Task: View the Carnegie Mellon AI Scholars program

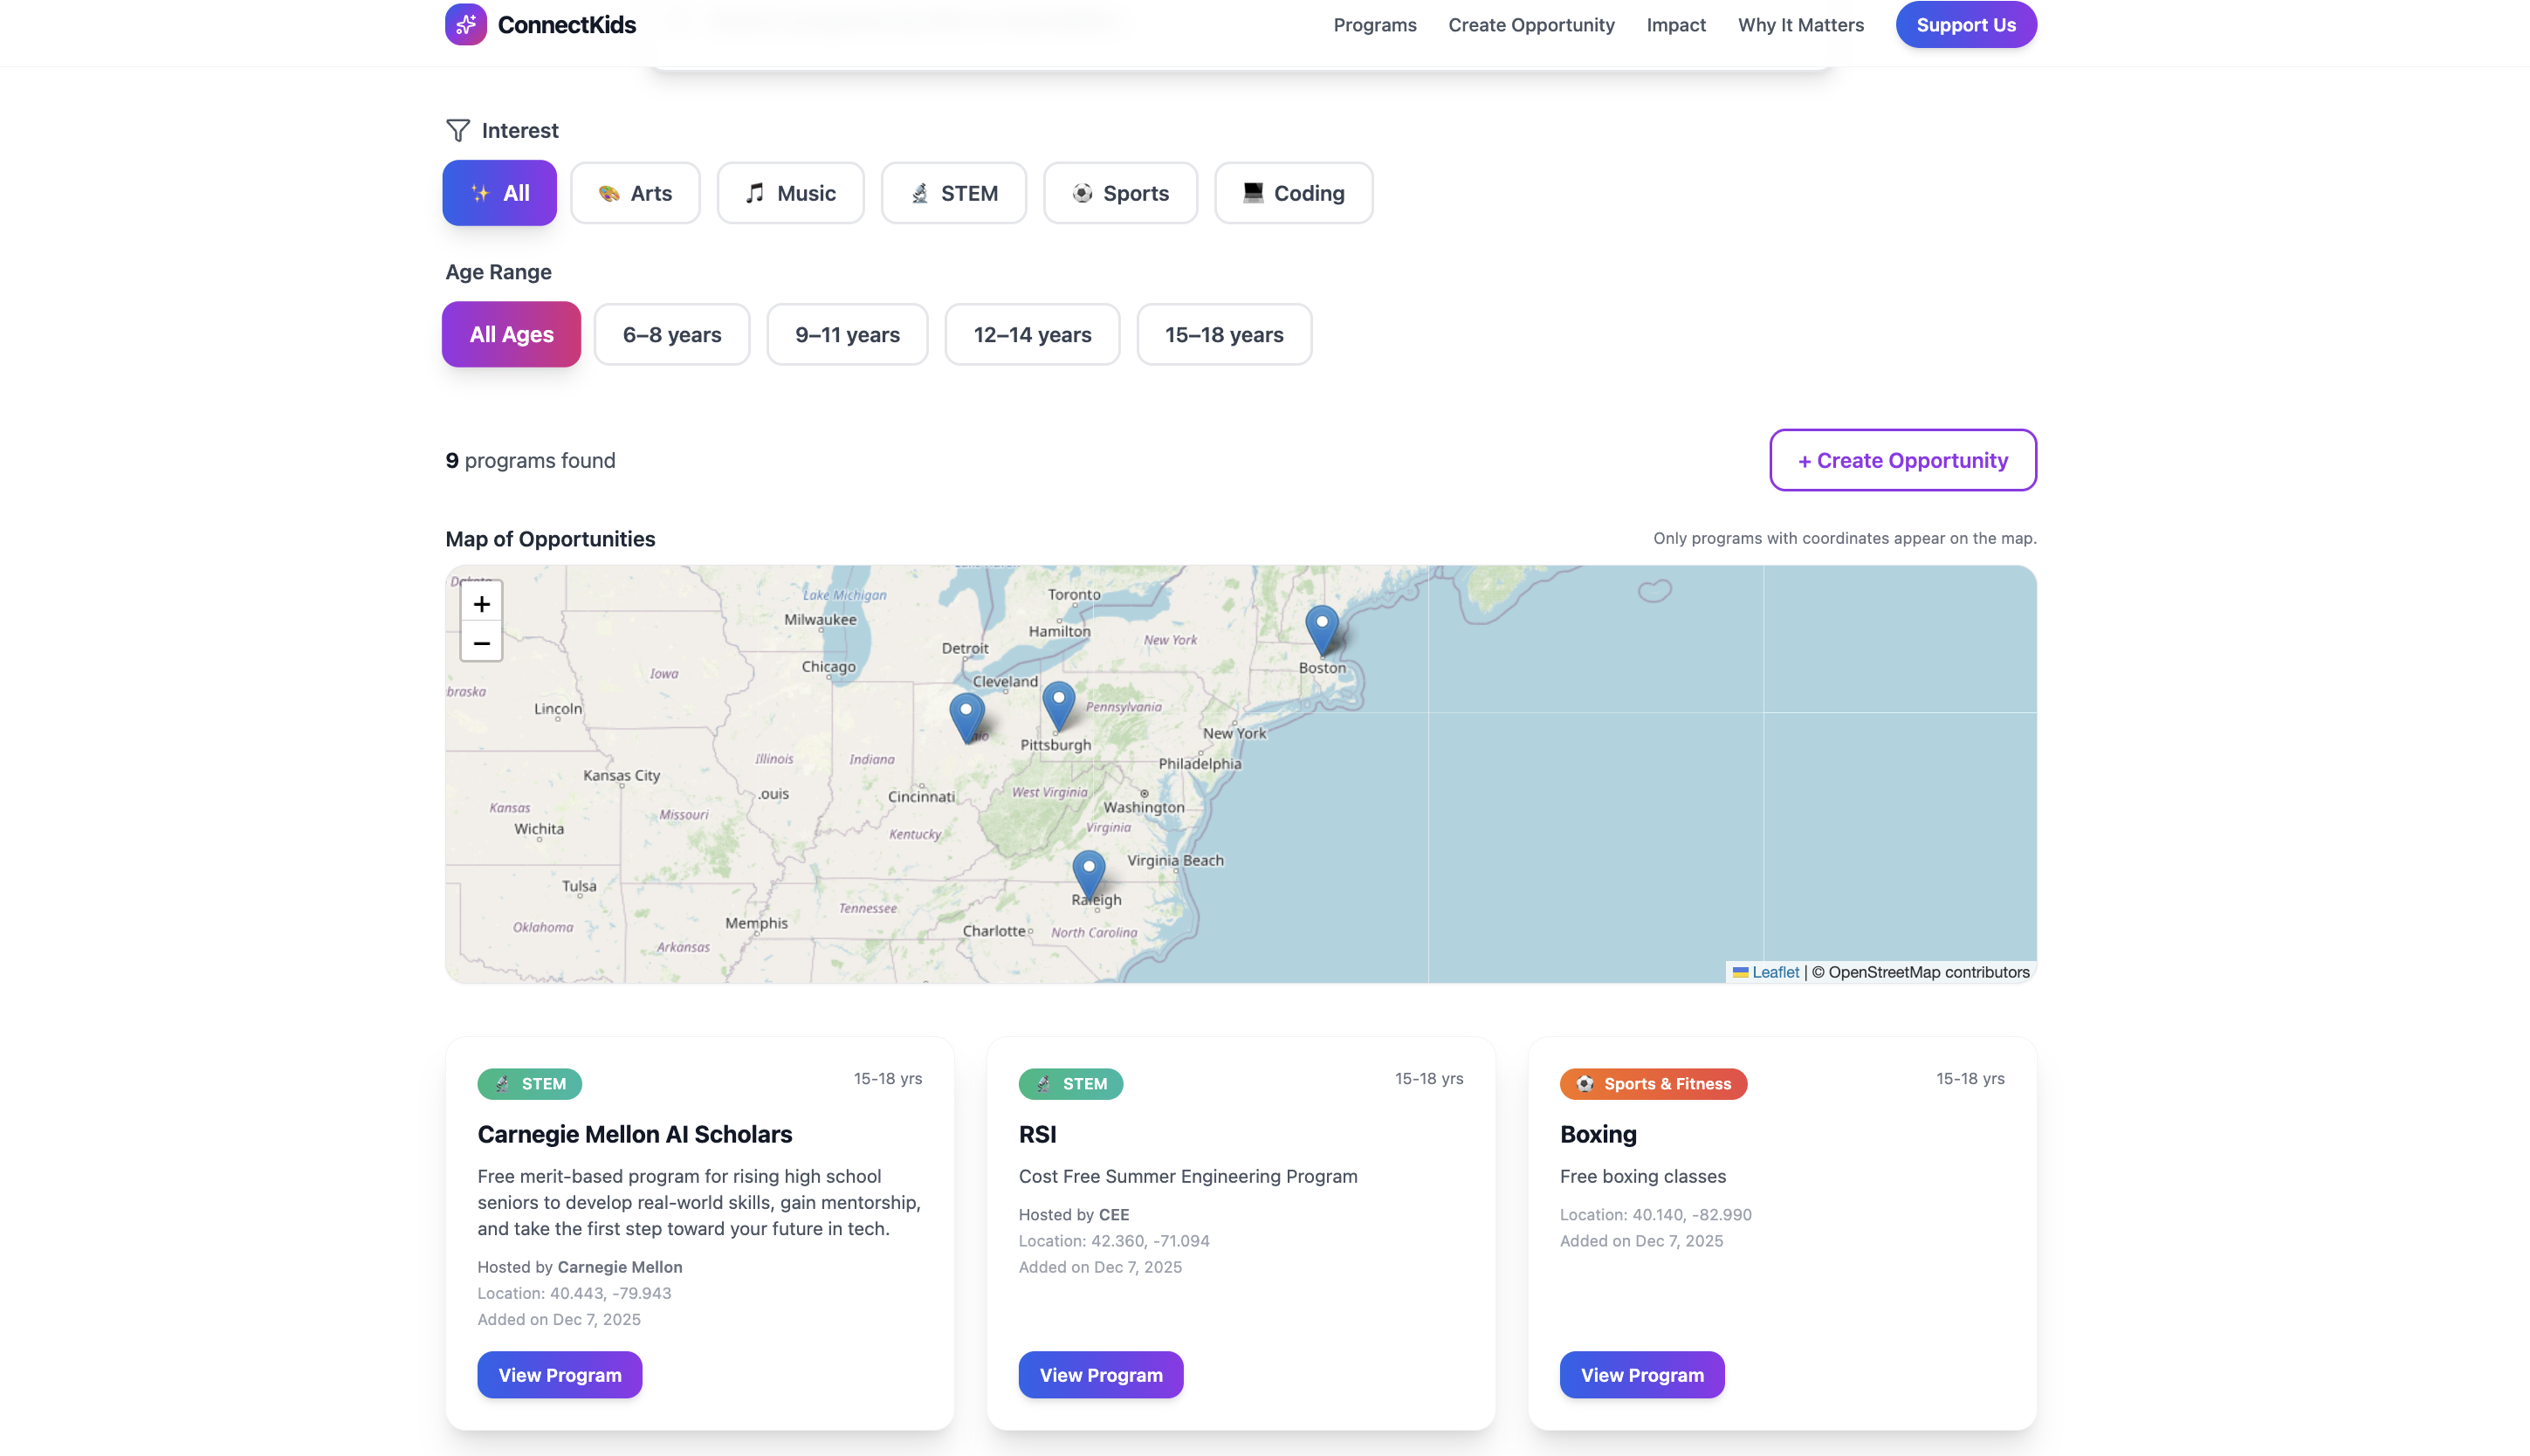Action: click(559, 1375)
